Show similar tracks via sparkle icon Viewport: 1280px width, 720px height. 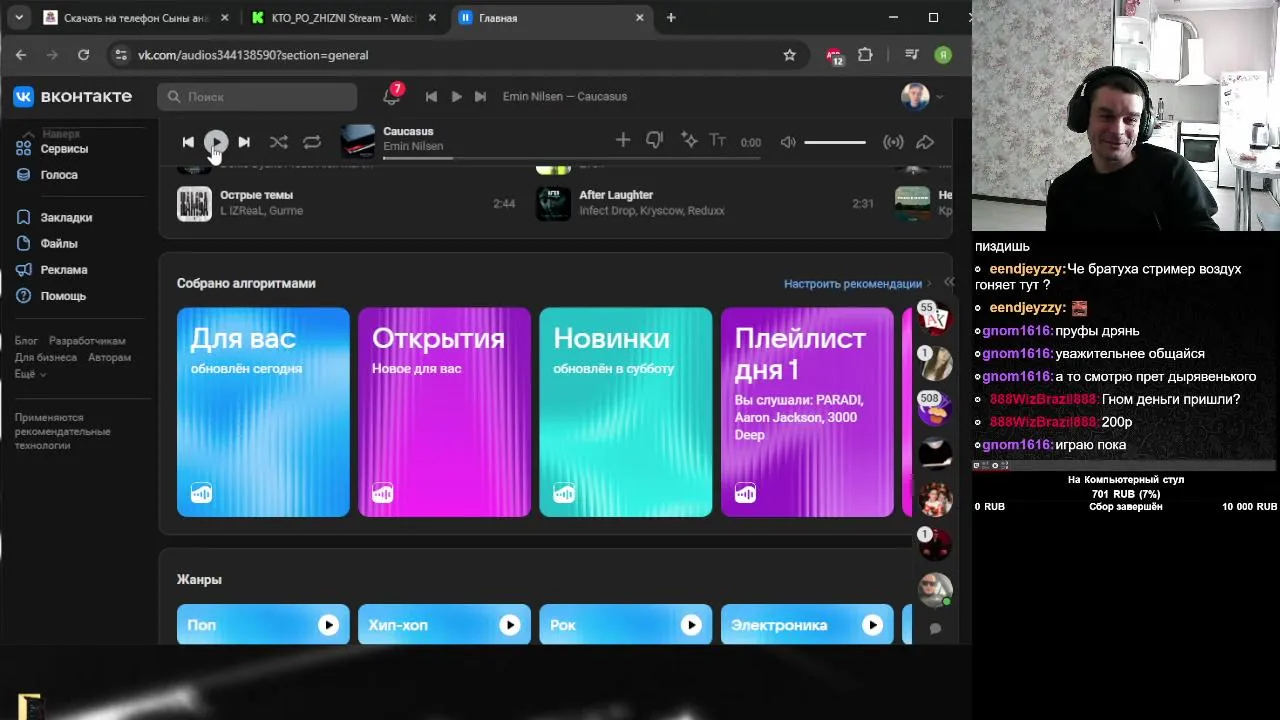pyautogui.click(x=689, y=140)
